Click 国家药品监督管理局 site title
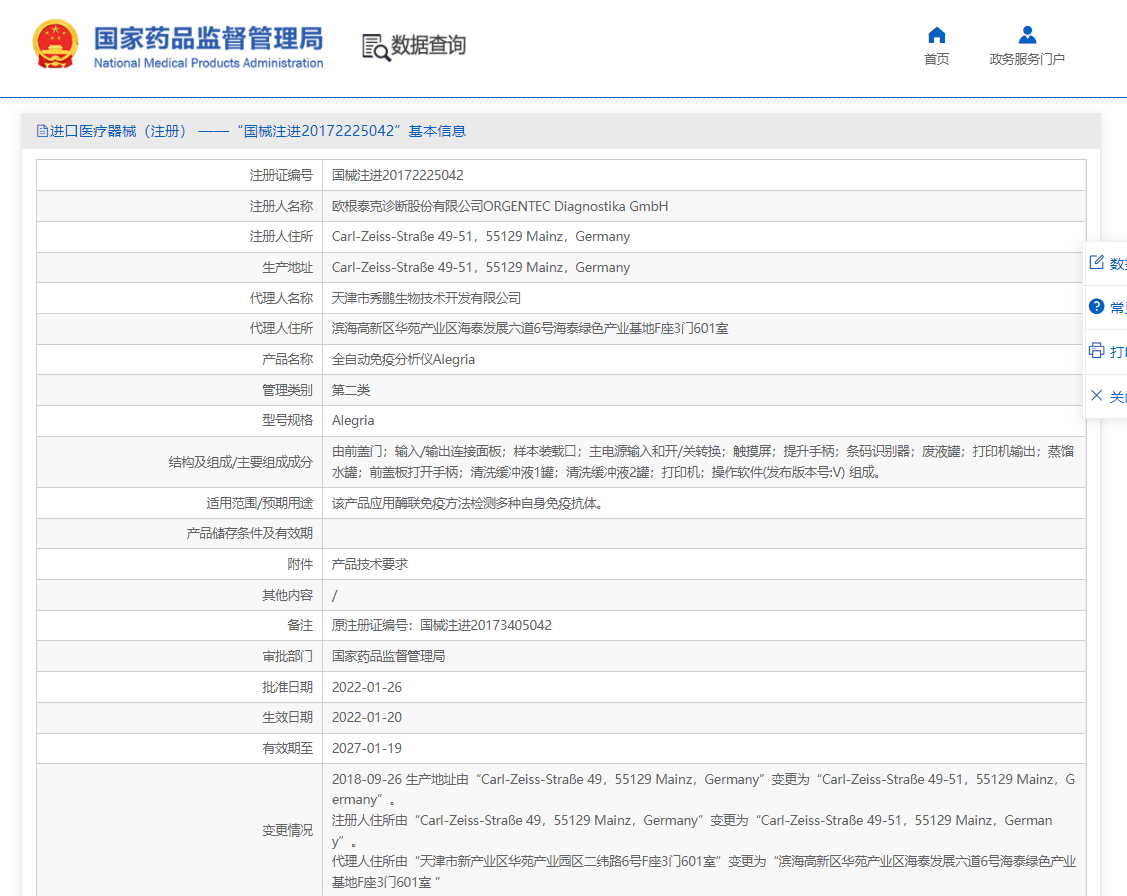The image size is (1127, 896). 208,38
